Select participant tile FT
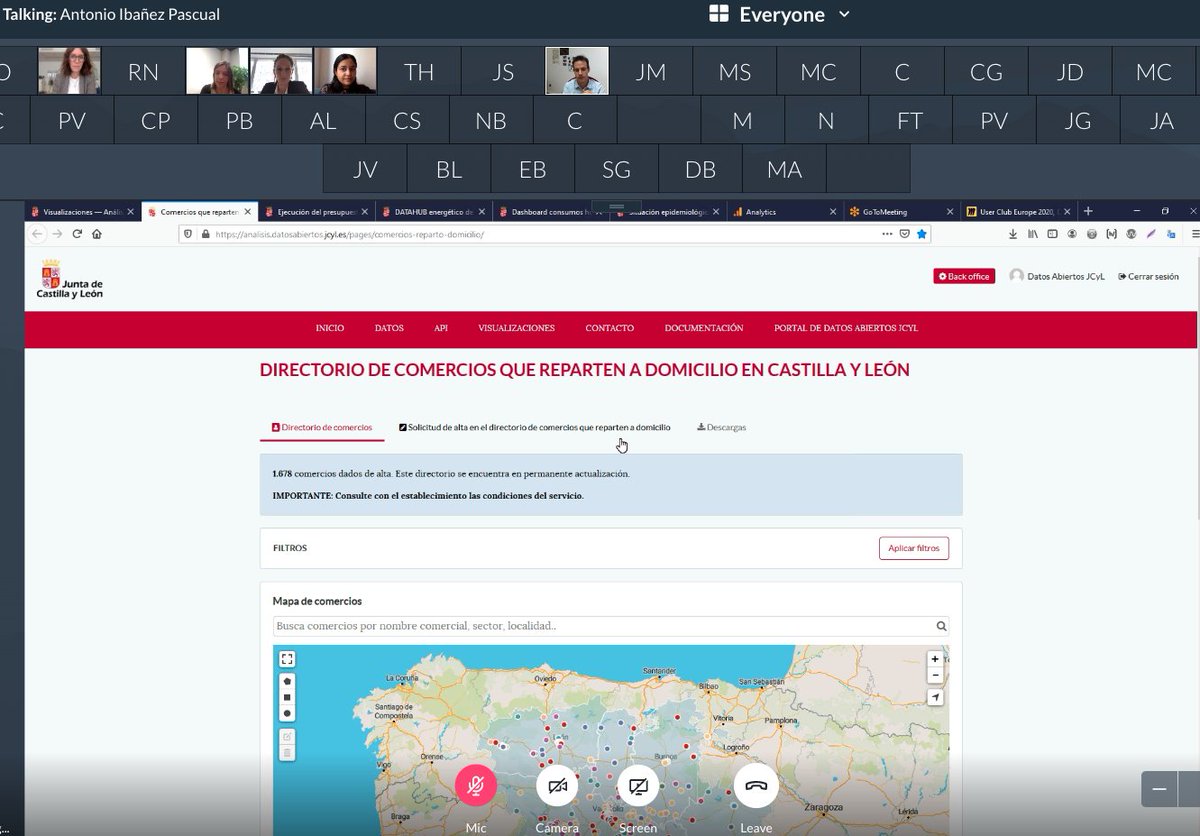The width and height of the screenshot is (1200, 836). (910, 121)
